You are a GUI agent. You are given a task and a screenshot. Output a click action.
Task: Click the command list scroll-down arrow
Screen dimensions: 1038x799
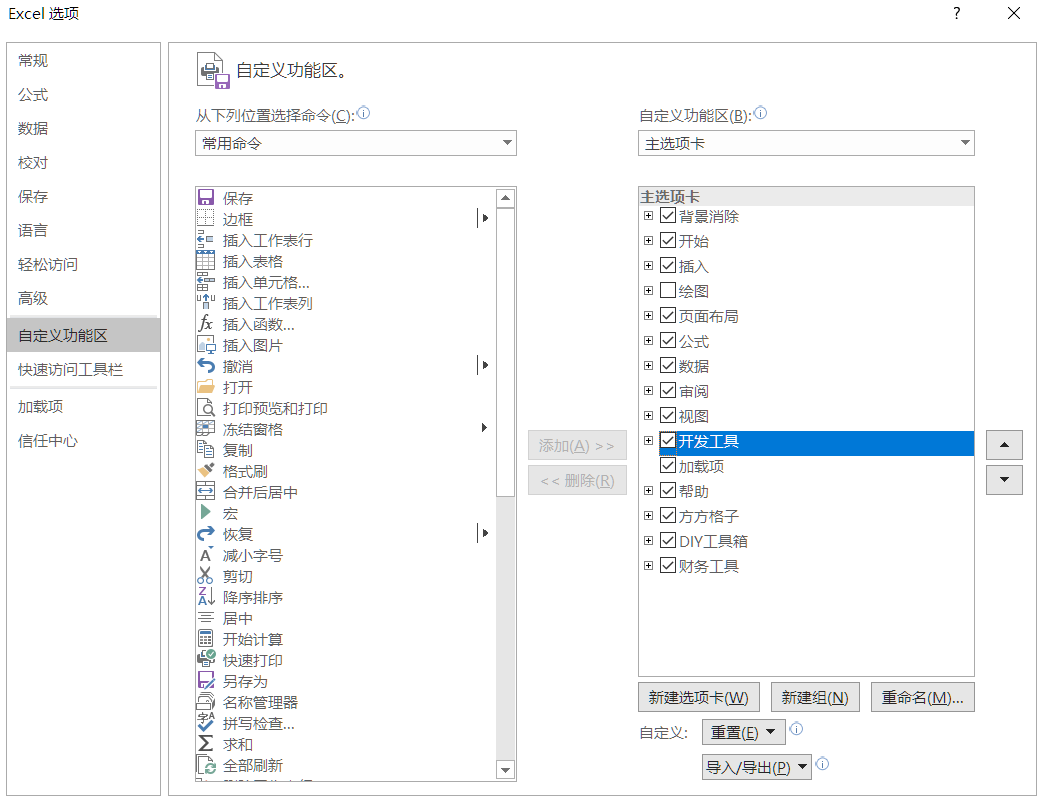click(506, 770)
